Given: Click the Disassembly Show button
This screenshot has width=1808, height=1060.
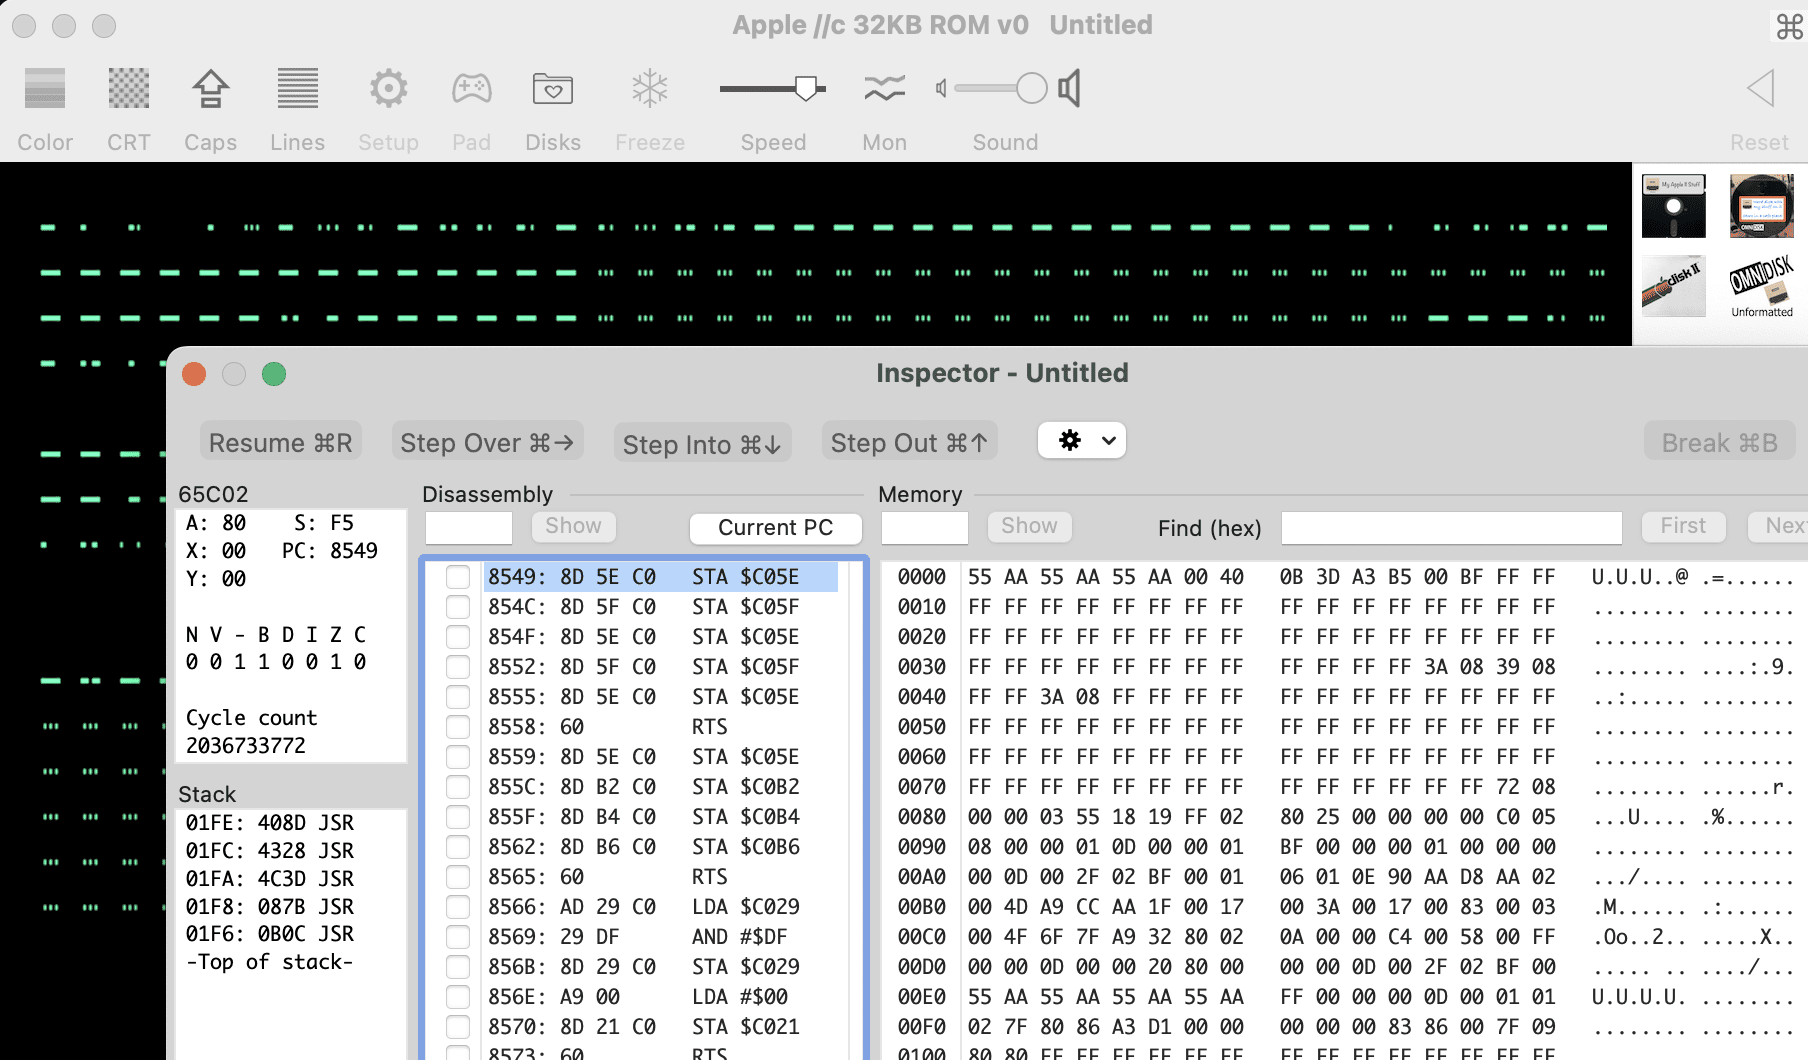Looking at the screenshot, I should 573,526.
